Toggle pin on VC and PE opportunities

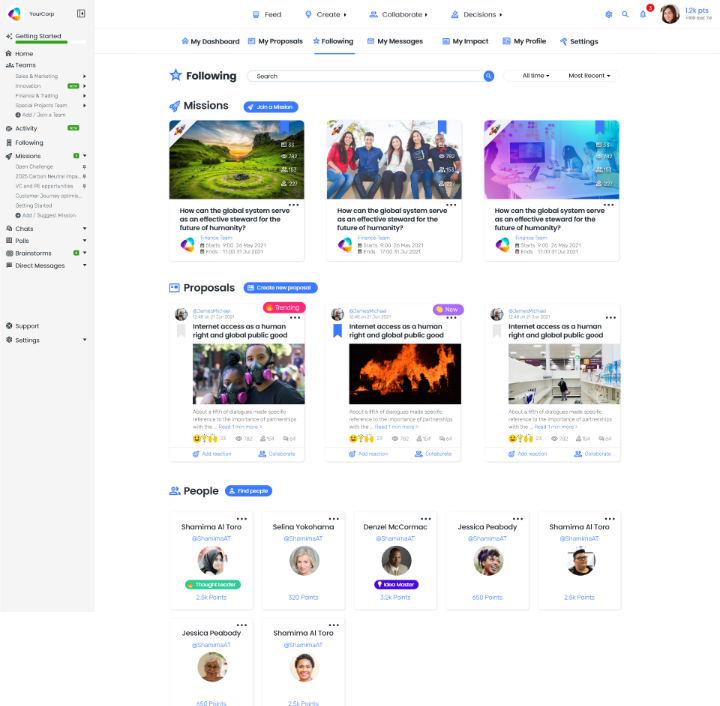[x=84, y=186]
